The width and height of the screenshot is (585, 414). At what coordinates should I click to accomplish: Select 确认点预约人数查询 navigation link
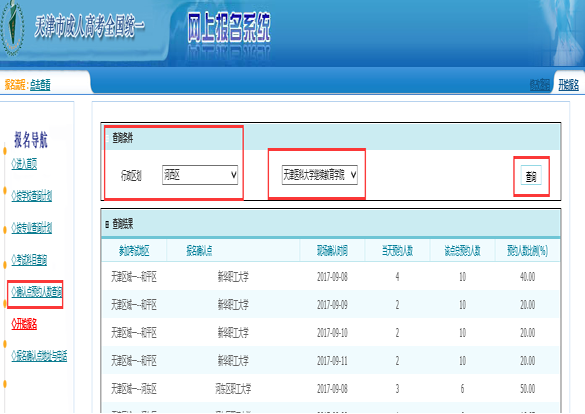37,292
